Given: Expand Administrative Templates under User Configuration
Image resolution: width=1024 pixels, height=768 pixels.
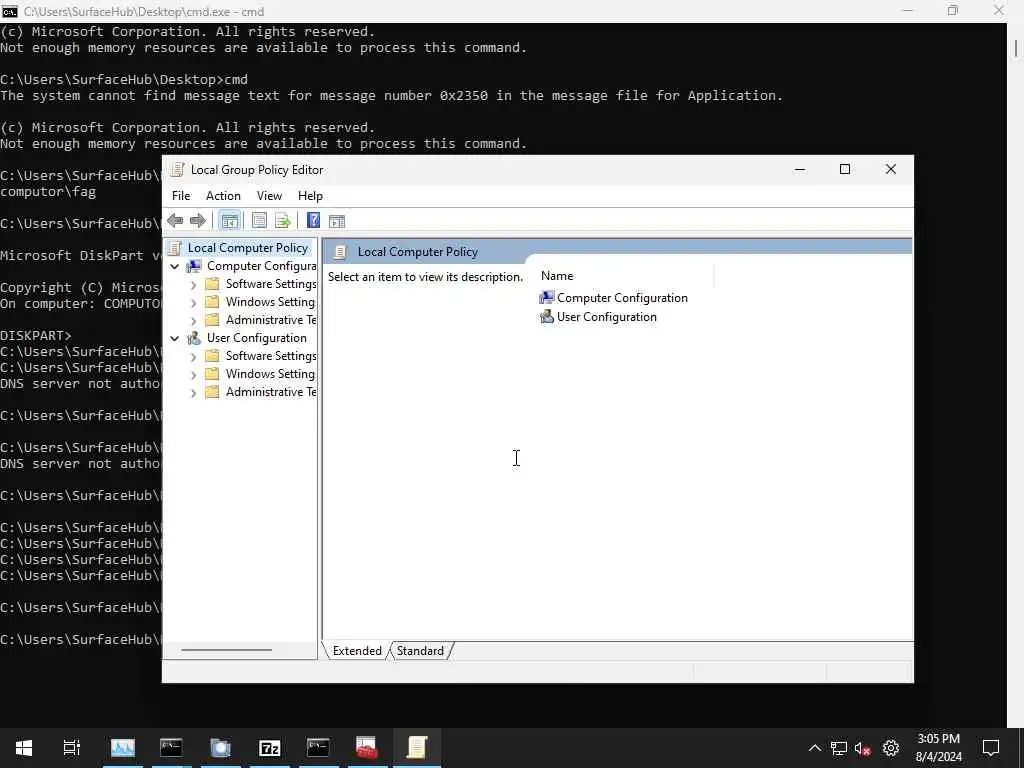Looking at the screenshot, I should point(193,392).
